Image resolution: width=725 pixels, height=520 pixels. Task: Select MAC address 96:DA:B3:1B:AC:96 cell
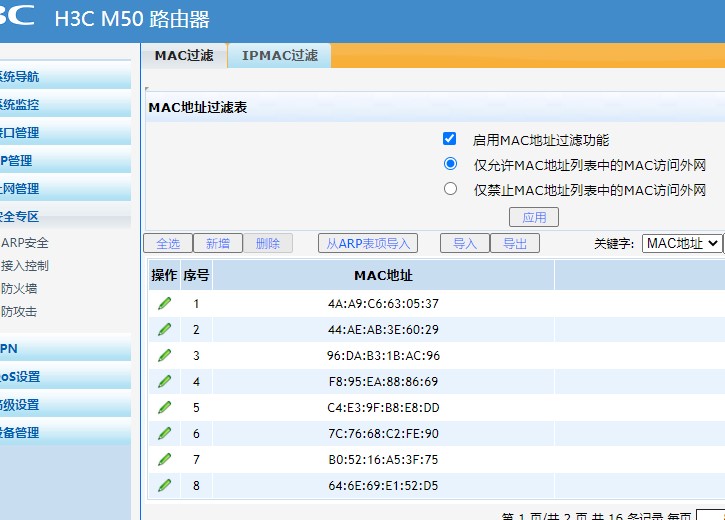click(383, 355)
